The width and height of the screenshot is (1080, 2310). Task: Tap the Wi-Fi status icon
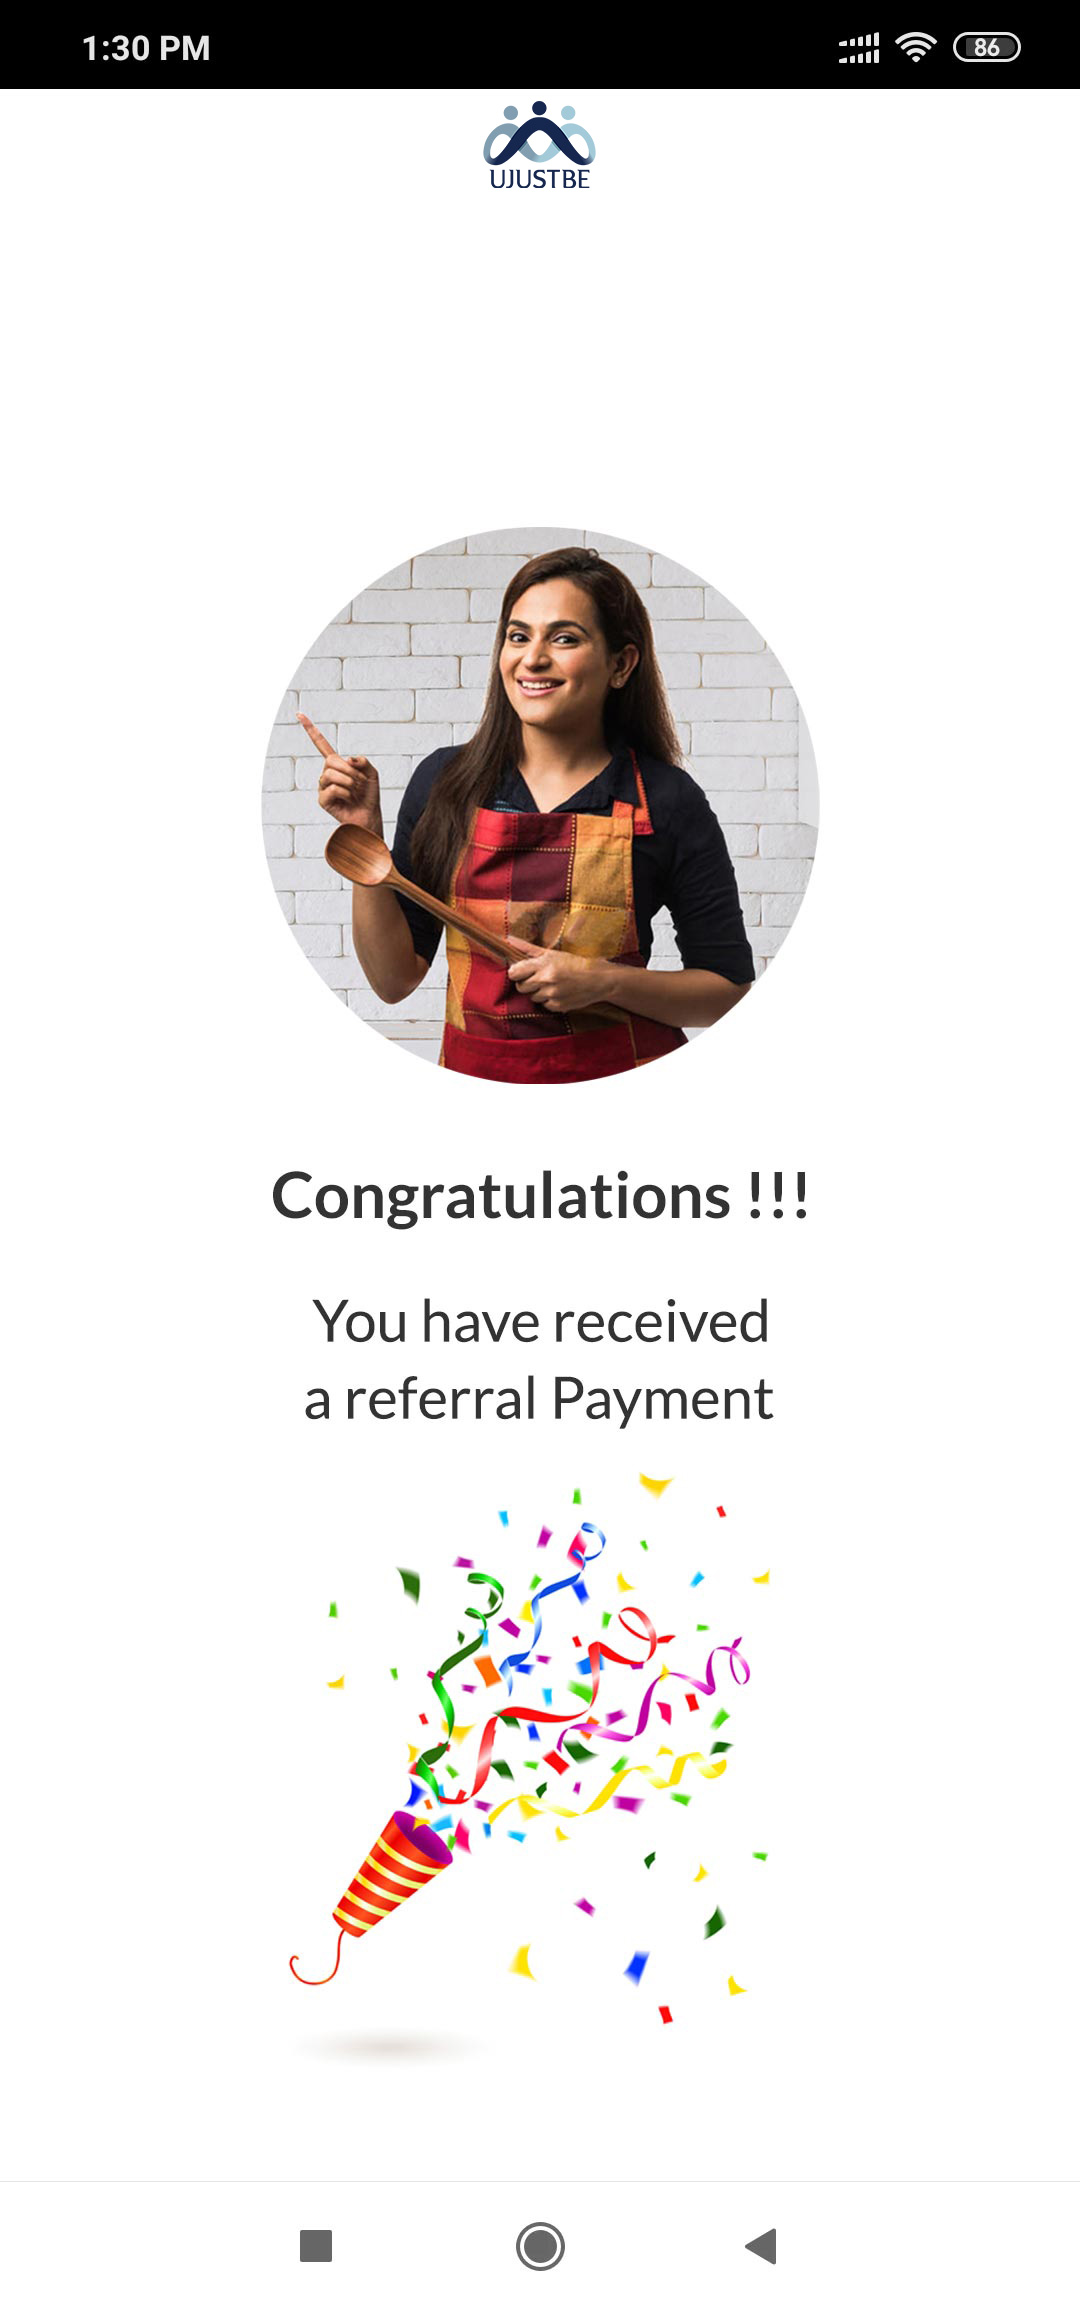(915, 47)
